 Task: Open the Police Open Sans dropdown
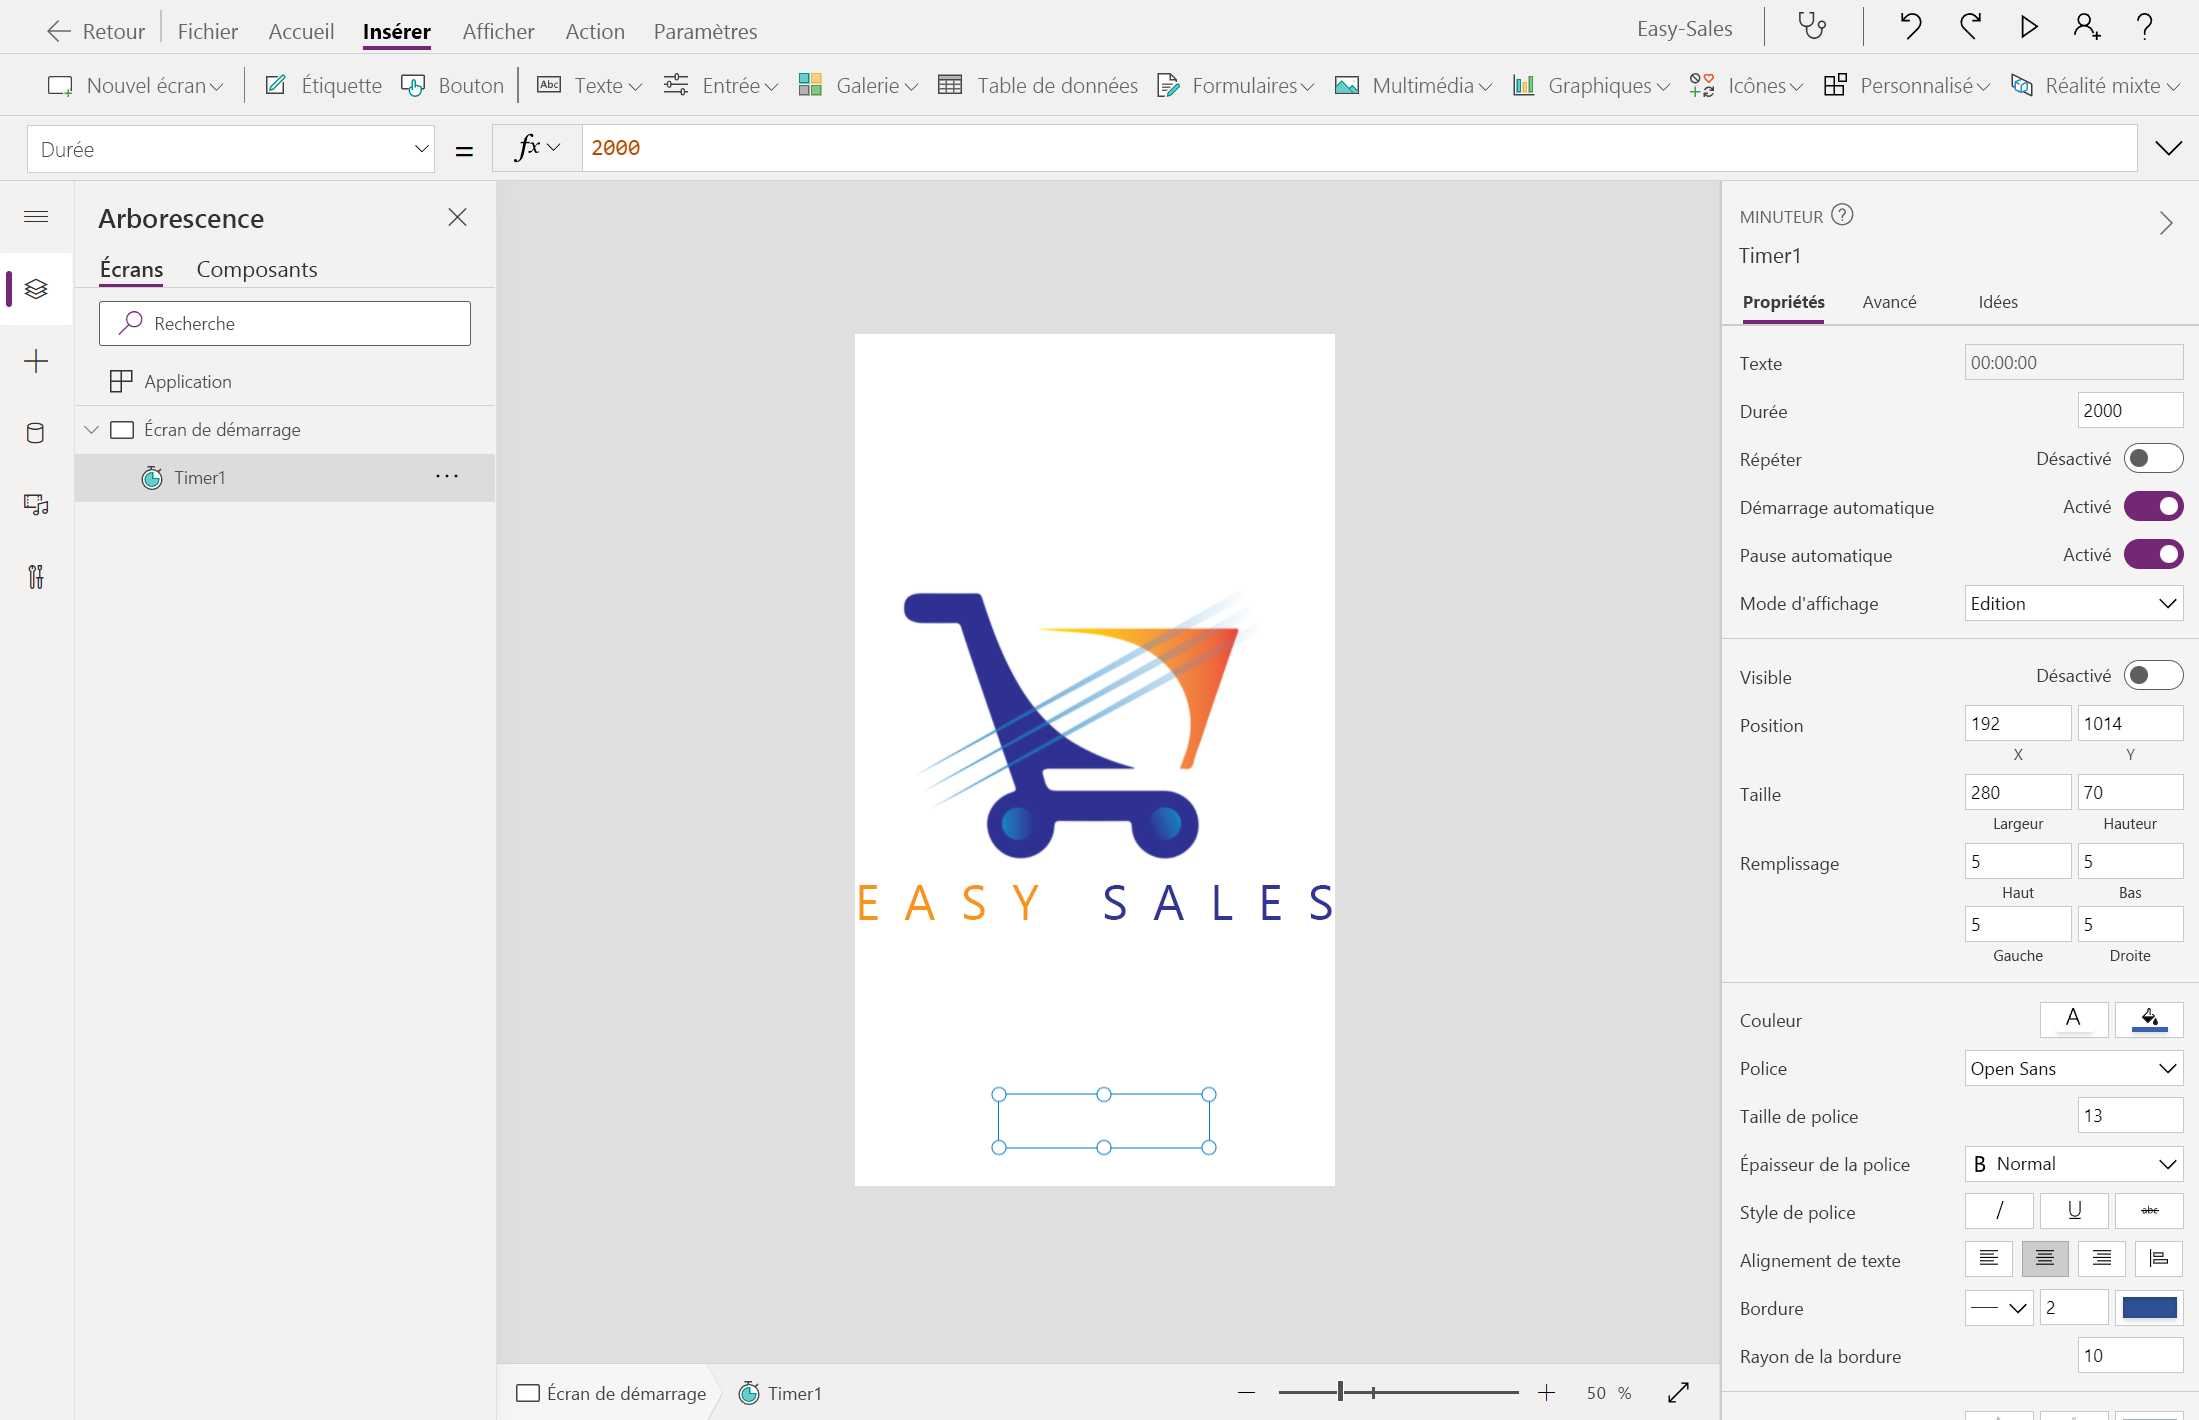click(2074, 1068)
